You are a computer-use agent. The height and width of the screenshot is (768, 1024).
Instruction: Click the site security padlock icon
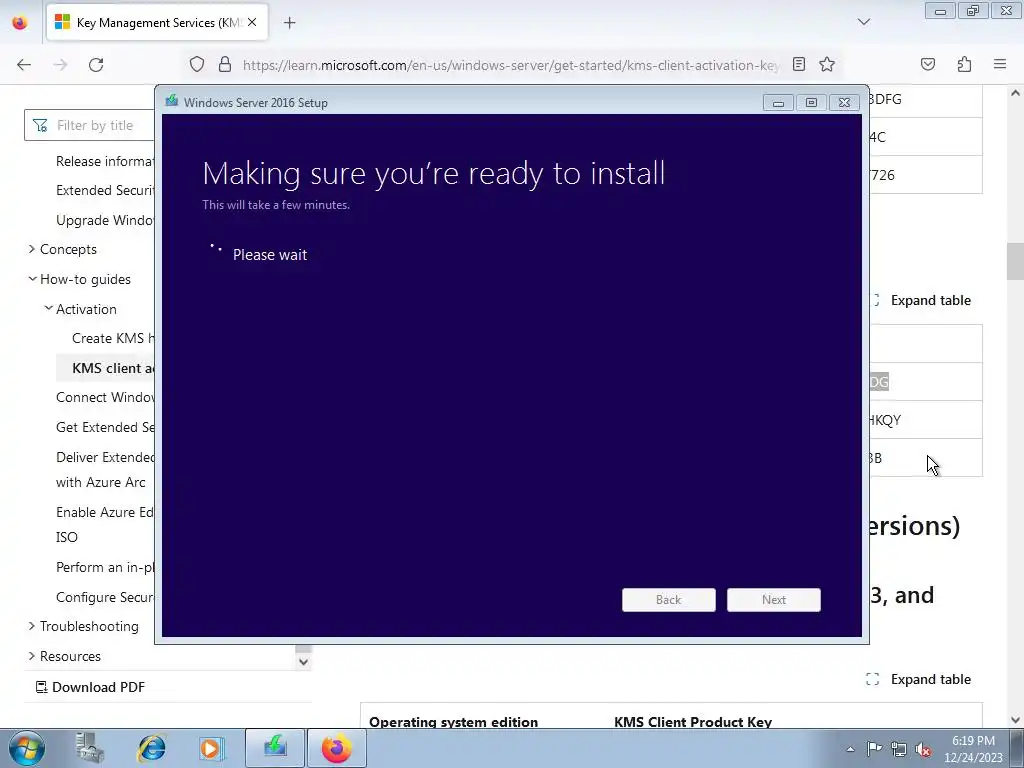pos(225,65)
